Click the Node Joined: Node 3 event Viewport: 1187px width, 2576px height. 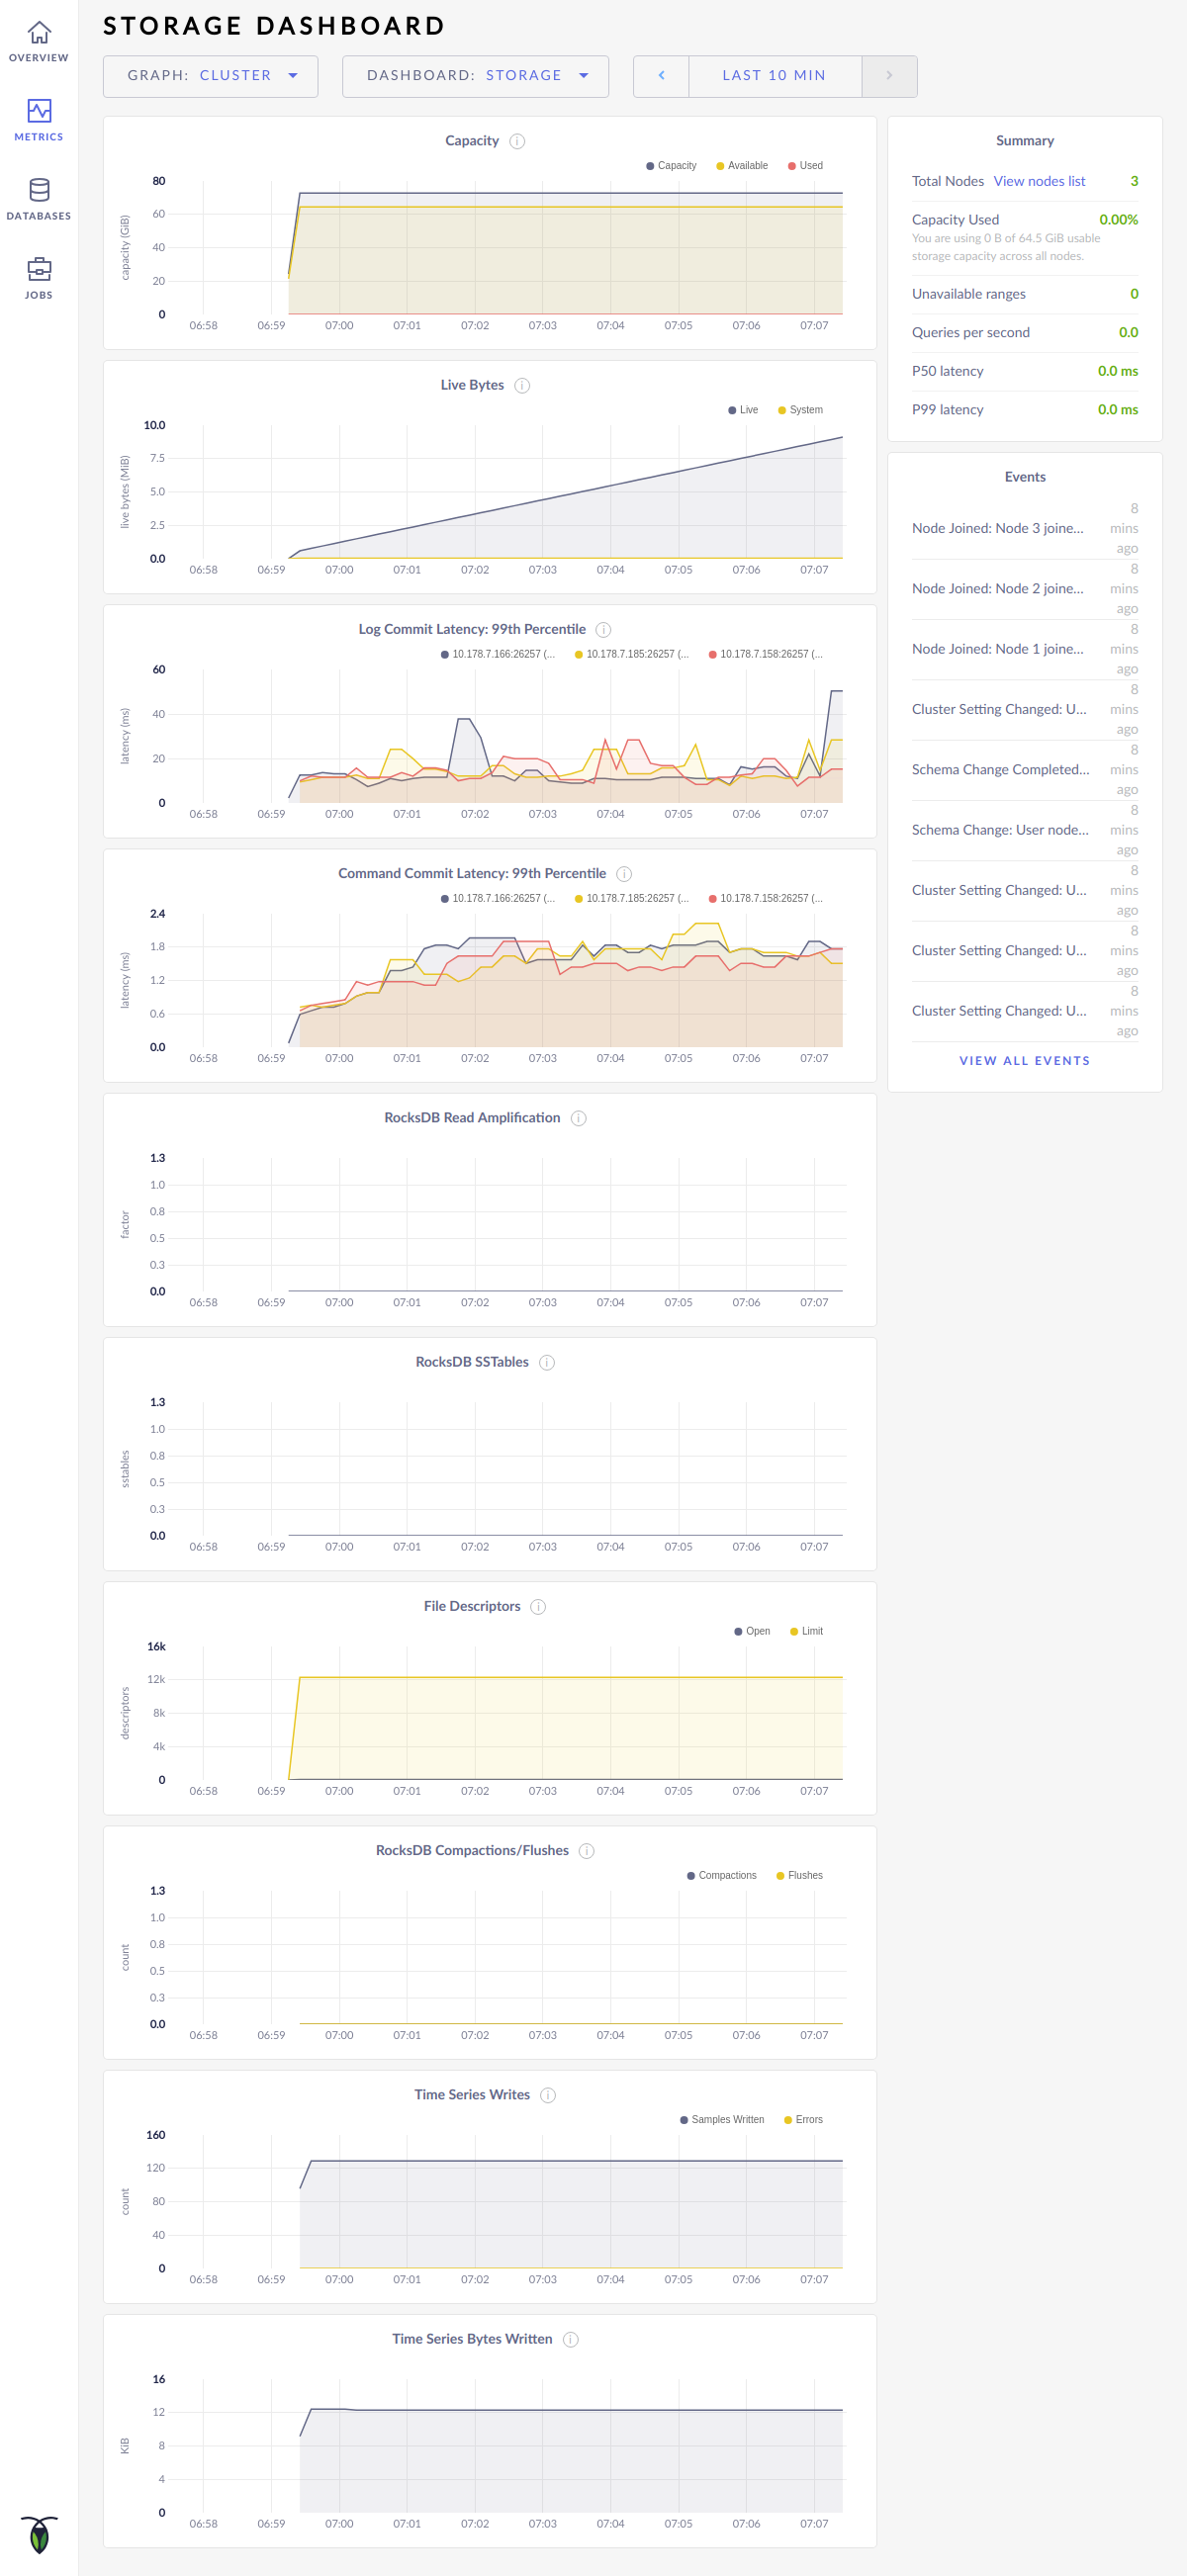(x=997, y=528)
